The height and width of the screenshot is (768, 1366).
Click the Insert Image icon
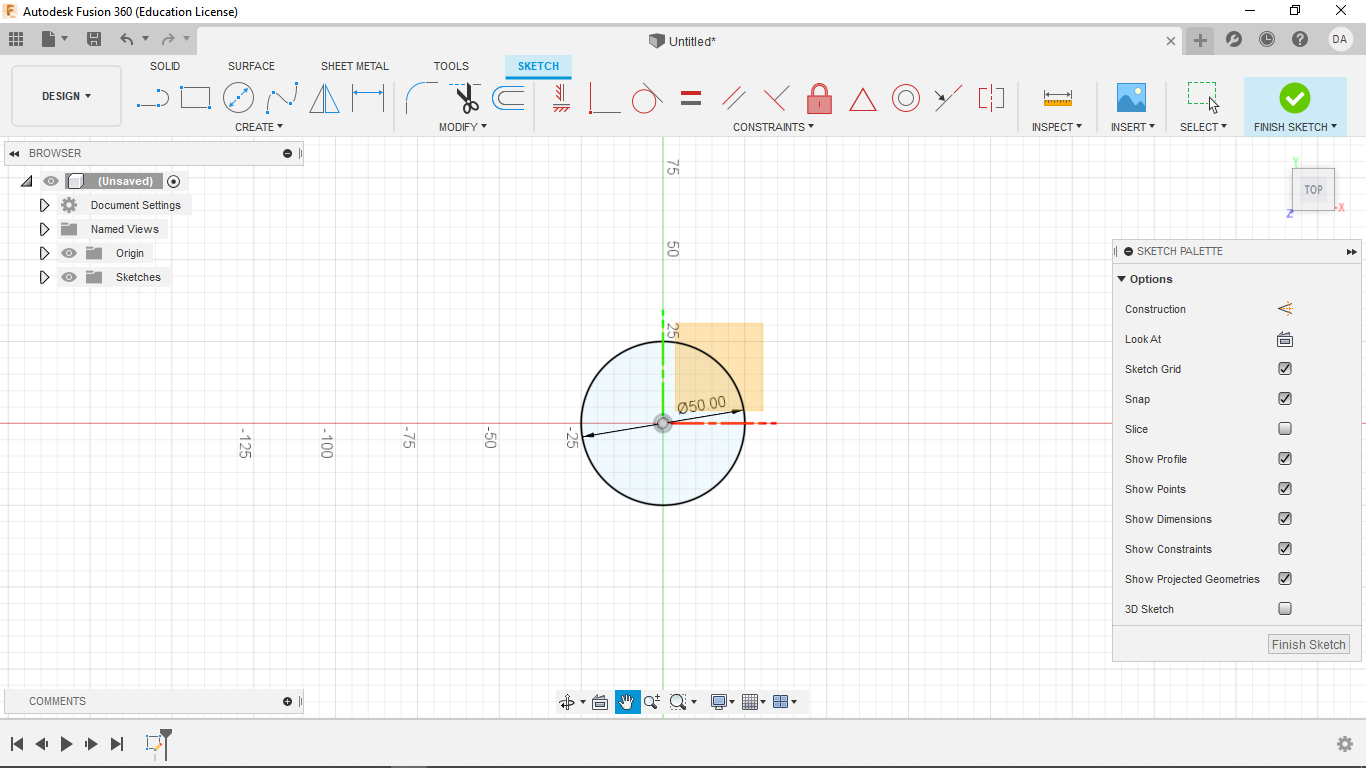coord(1131,98)
